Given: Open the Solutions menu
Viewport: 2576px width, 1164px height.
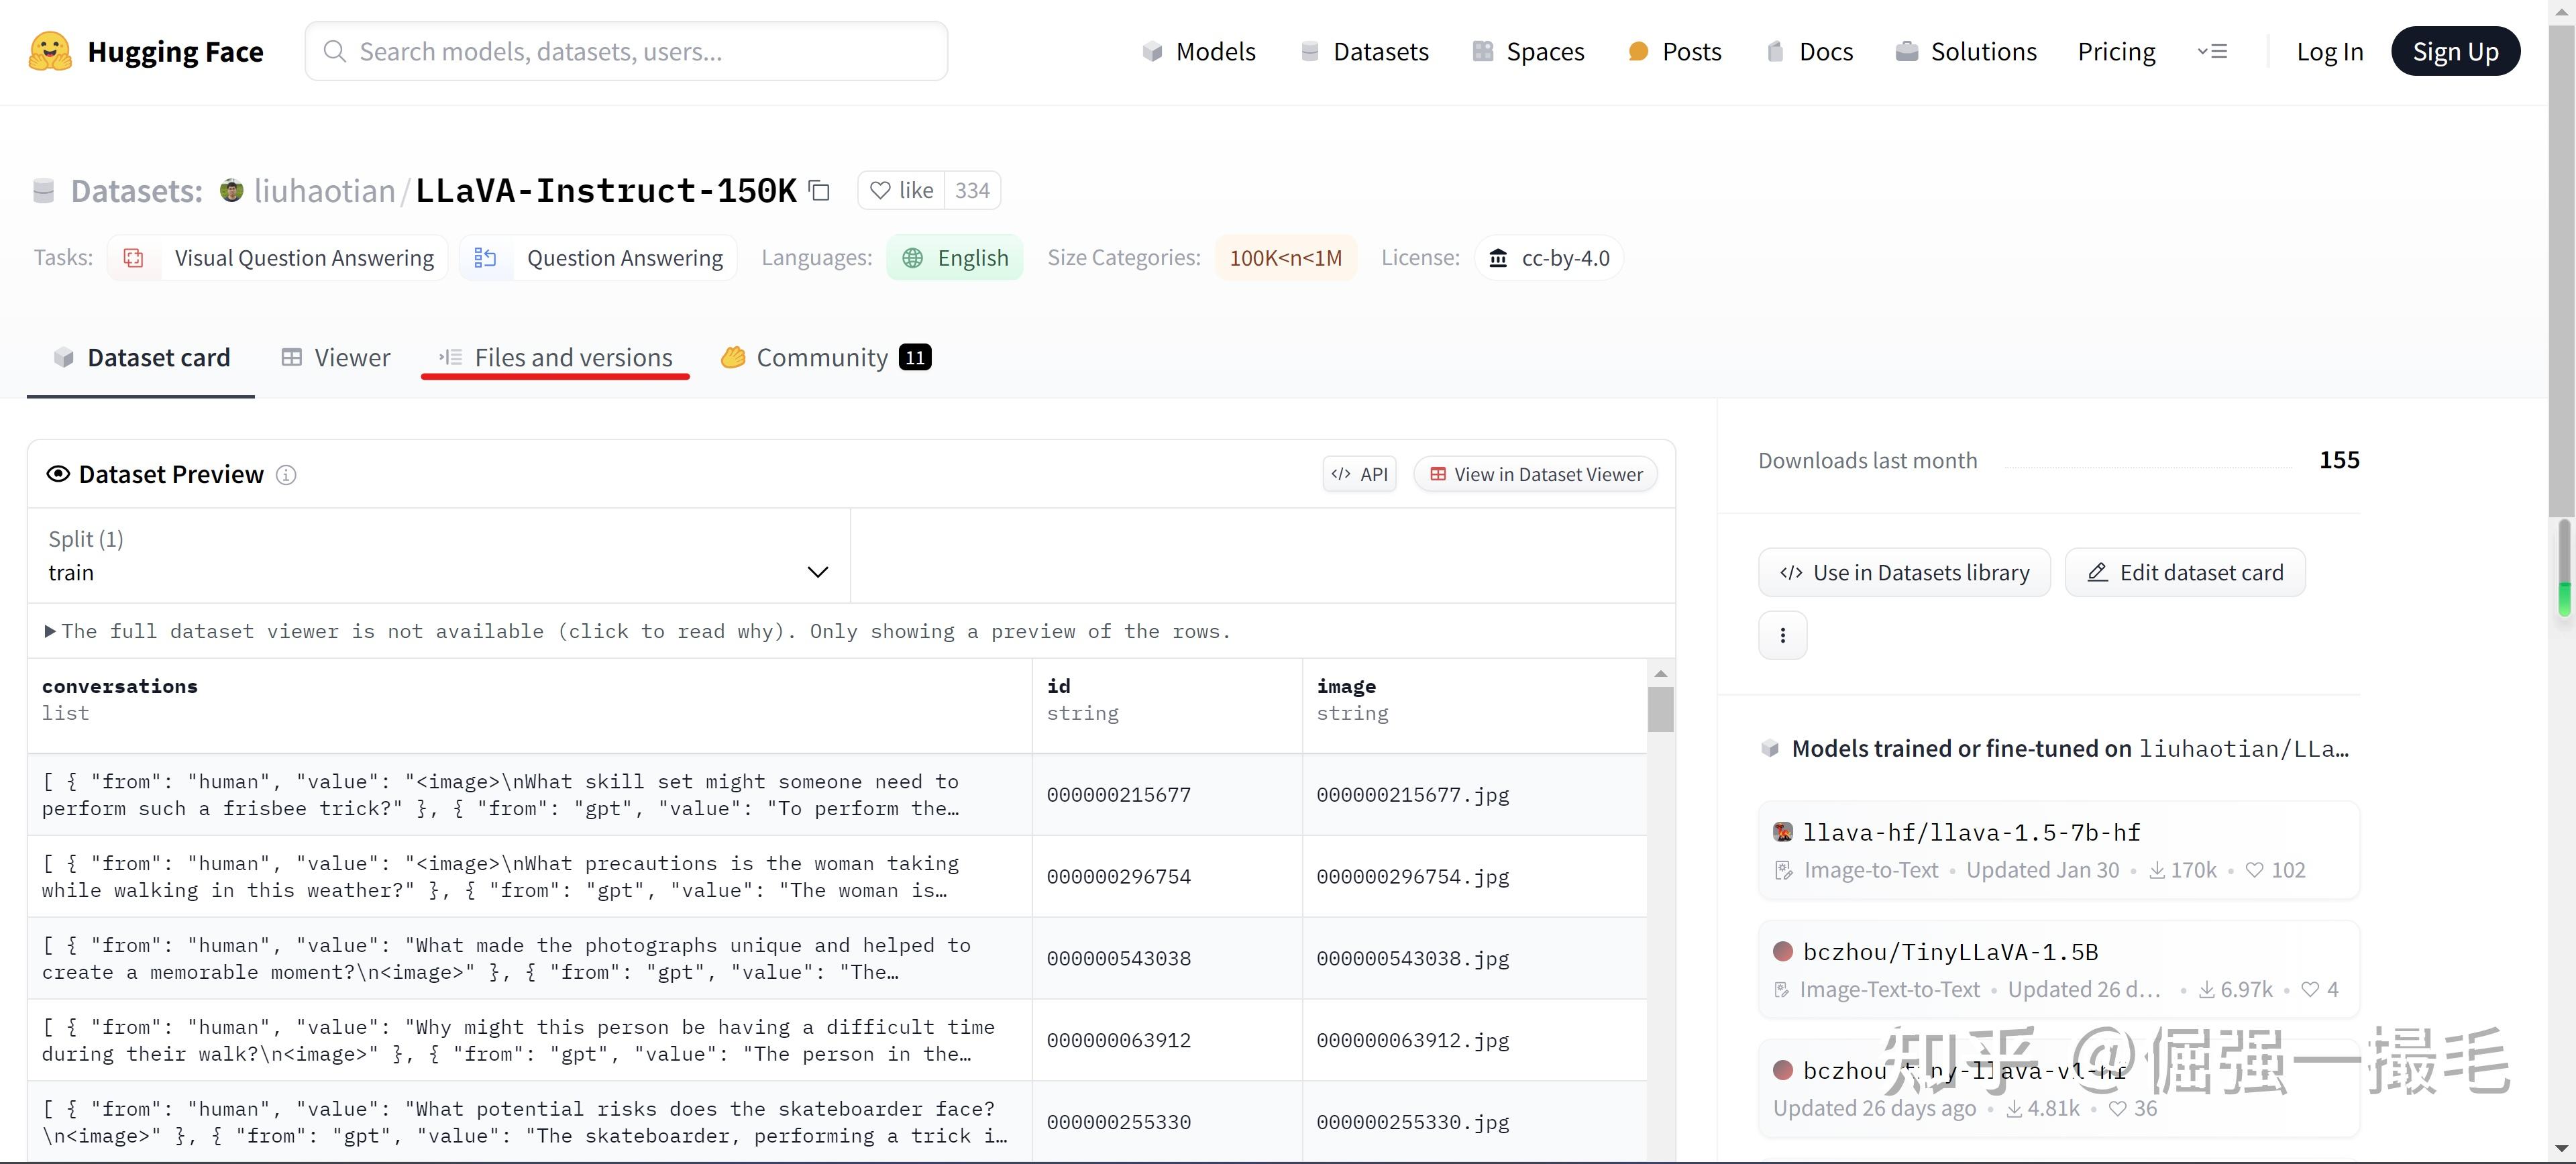Looking at the screenshot, I should click(1965, 51).
